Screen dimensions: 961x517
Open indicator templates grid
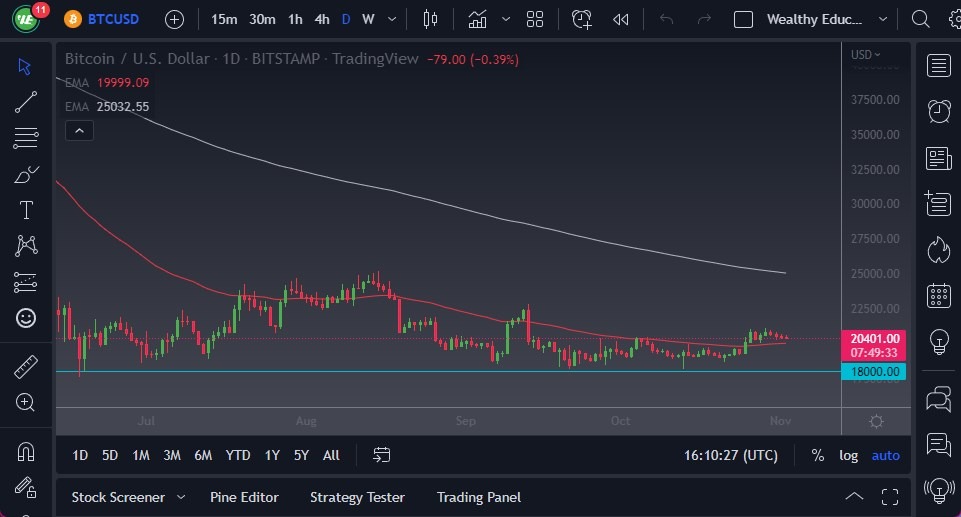(535, 20)
